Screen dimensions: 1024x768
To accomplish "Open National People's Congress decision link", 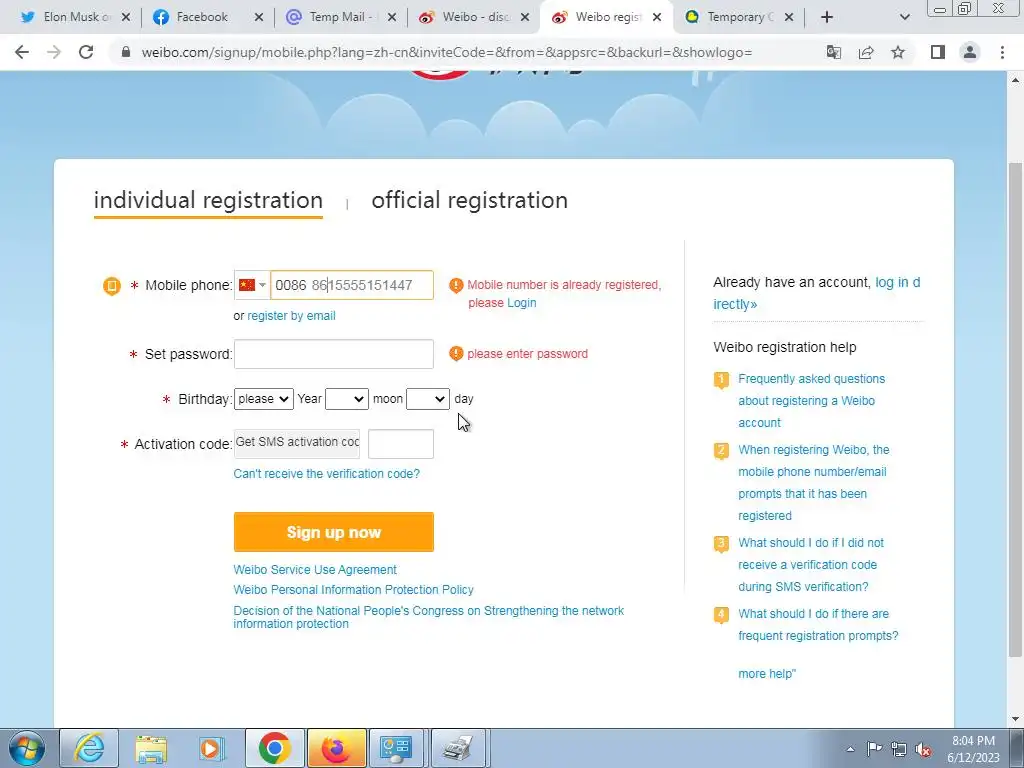I will click(x=428, y=617).
